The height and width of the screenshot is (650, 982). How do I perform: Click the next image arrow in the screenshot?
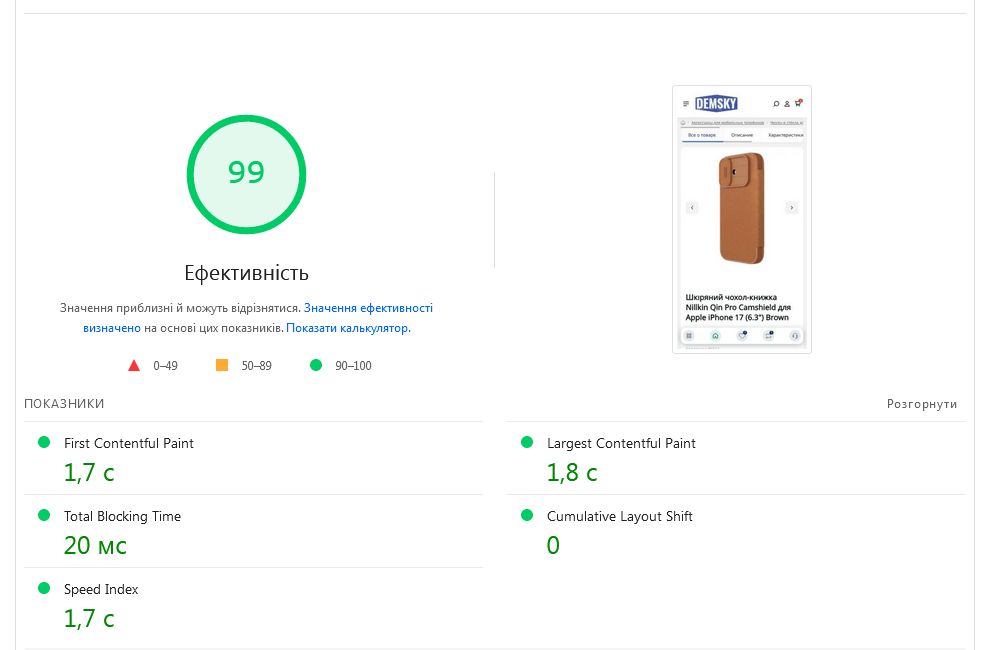(x=792, y=207)
